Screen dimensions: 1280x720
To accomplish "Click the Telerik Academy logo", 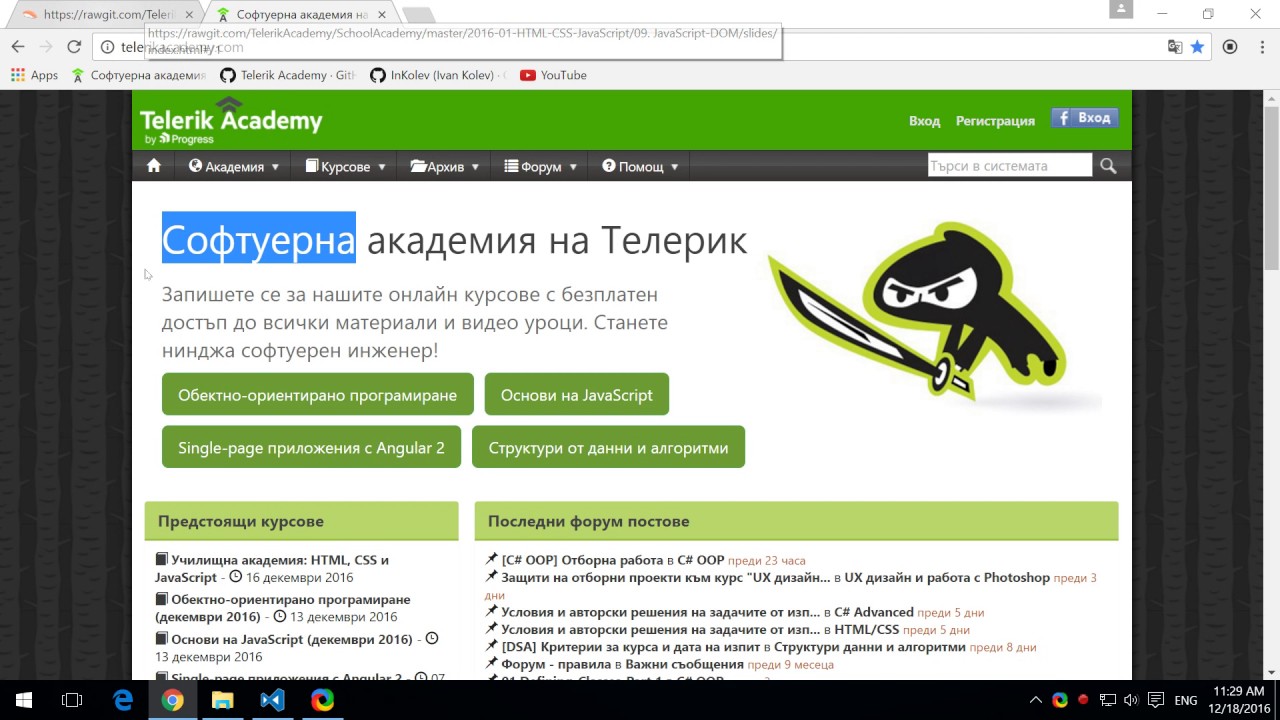I will click(231, 121).
